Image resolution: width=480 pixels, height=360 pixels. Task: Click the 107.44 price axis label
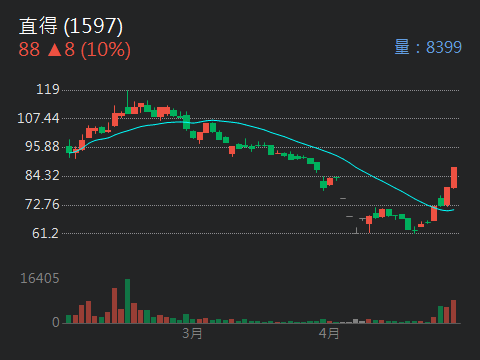(38, 118)
